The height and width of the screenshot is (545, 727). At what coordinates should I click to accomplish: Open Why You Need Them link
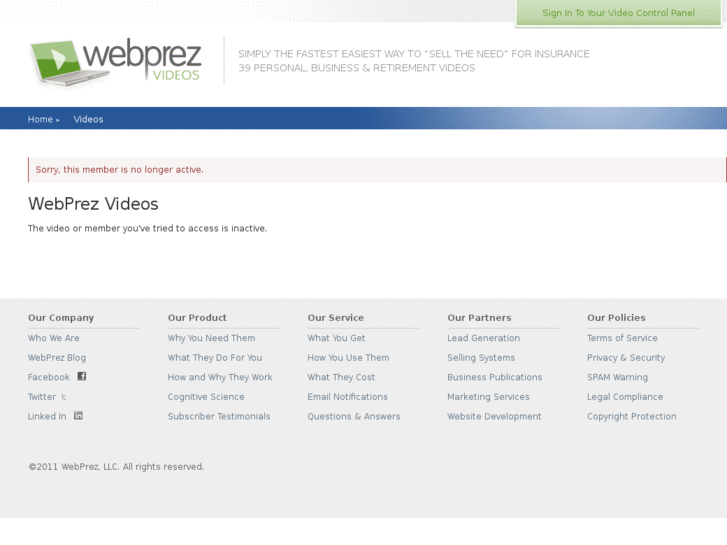211,338
